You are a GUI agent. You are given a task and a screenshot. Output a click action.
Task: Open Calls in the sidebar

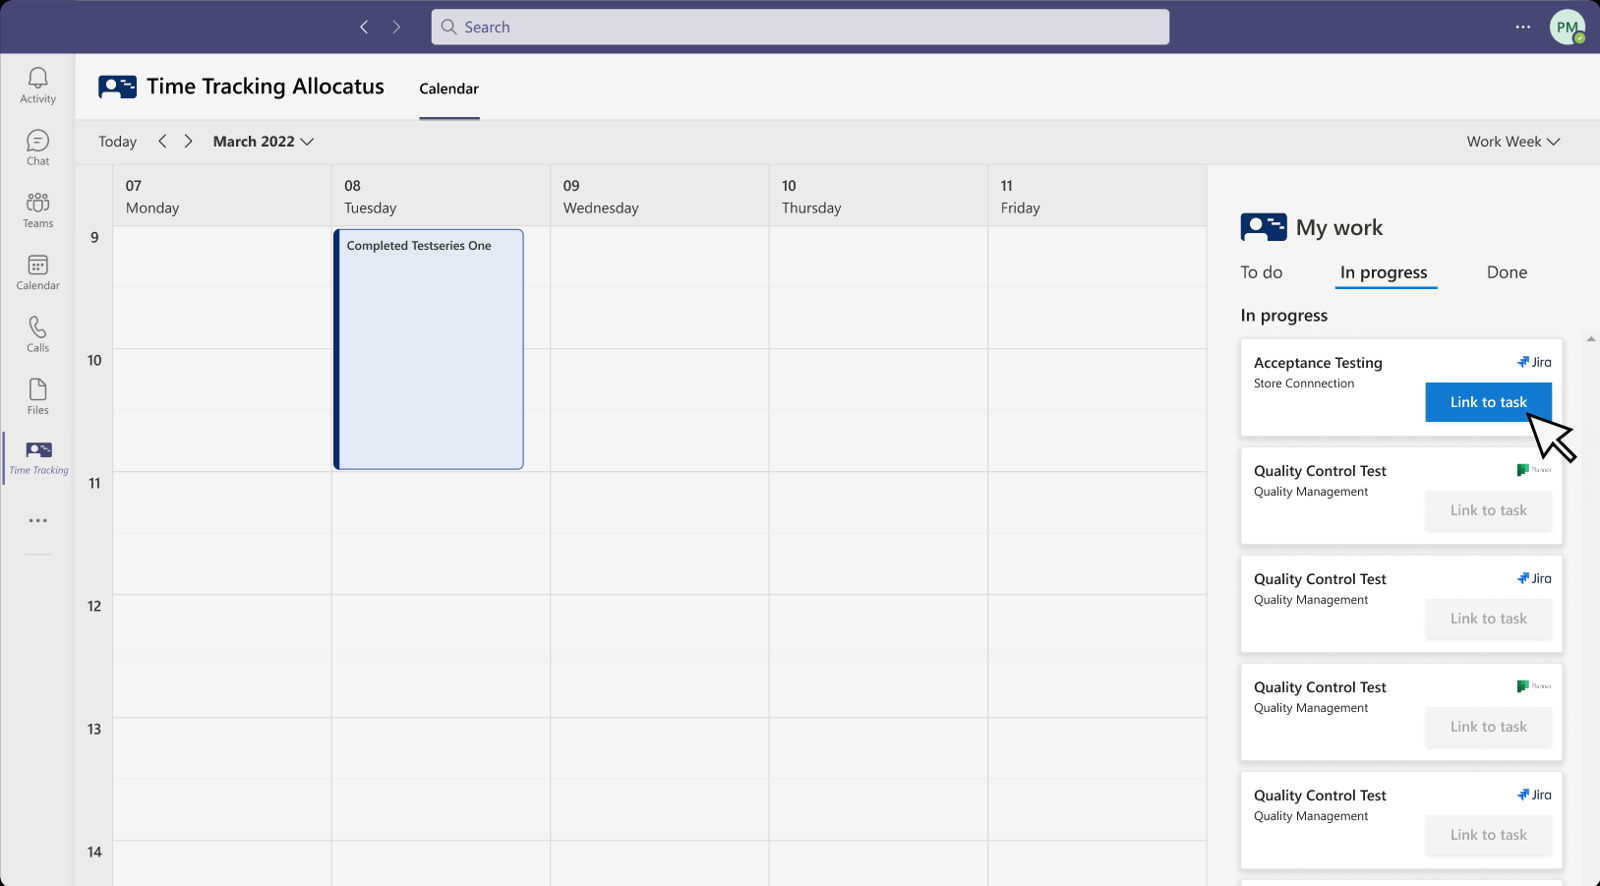click(38, 334)
